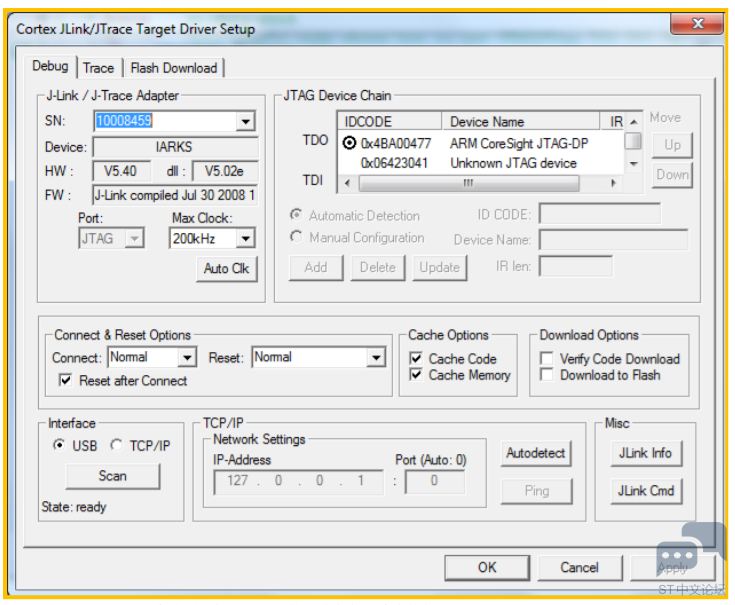Select the TCP/IP interface radio button

click(x=116, y=445)
